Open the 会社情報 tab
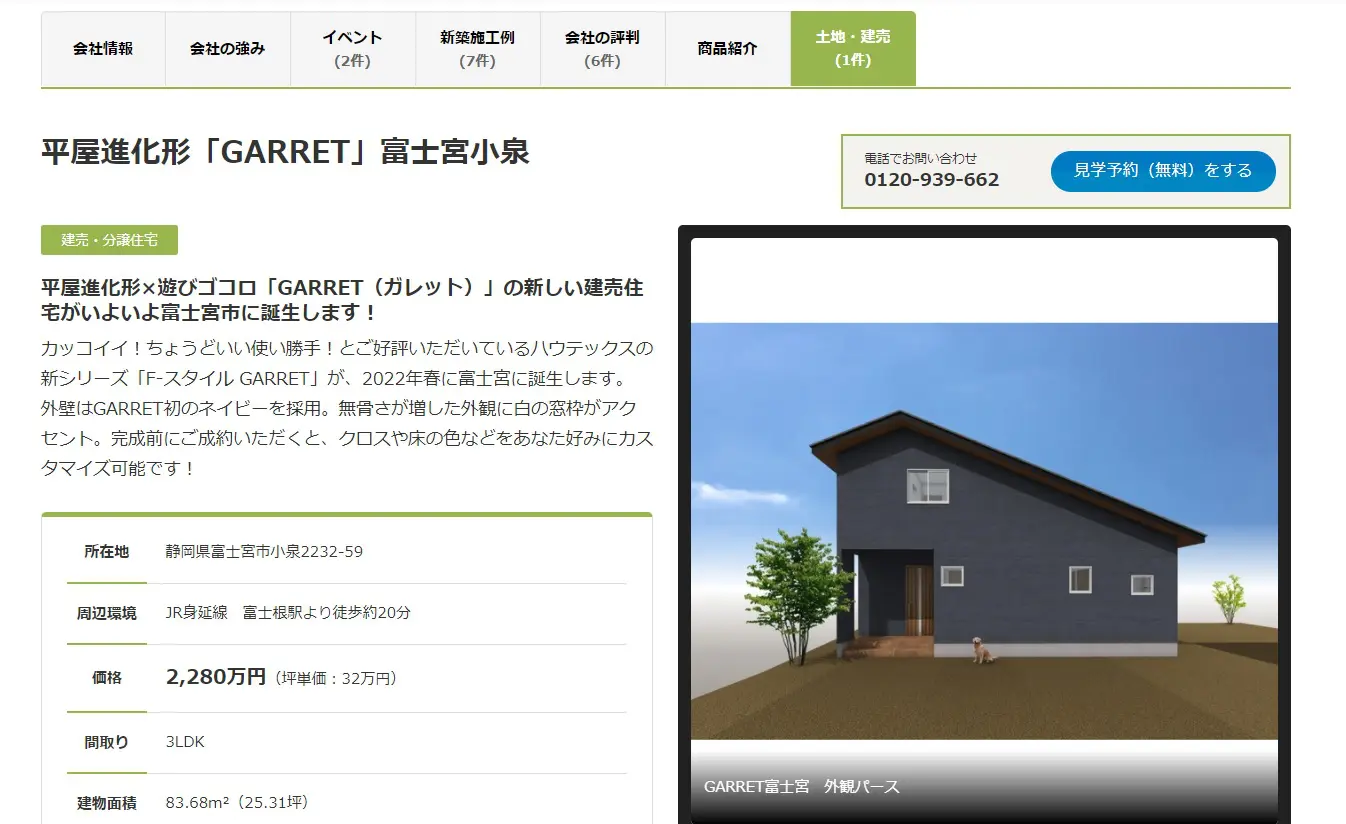 tap(103, 49)
